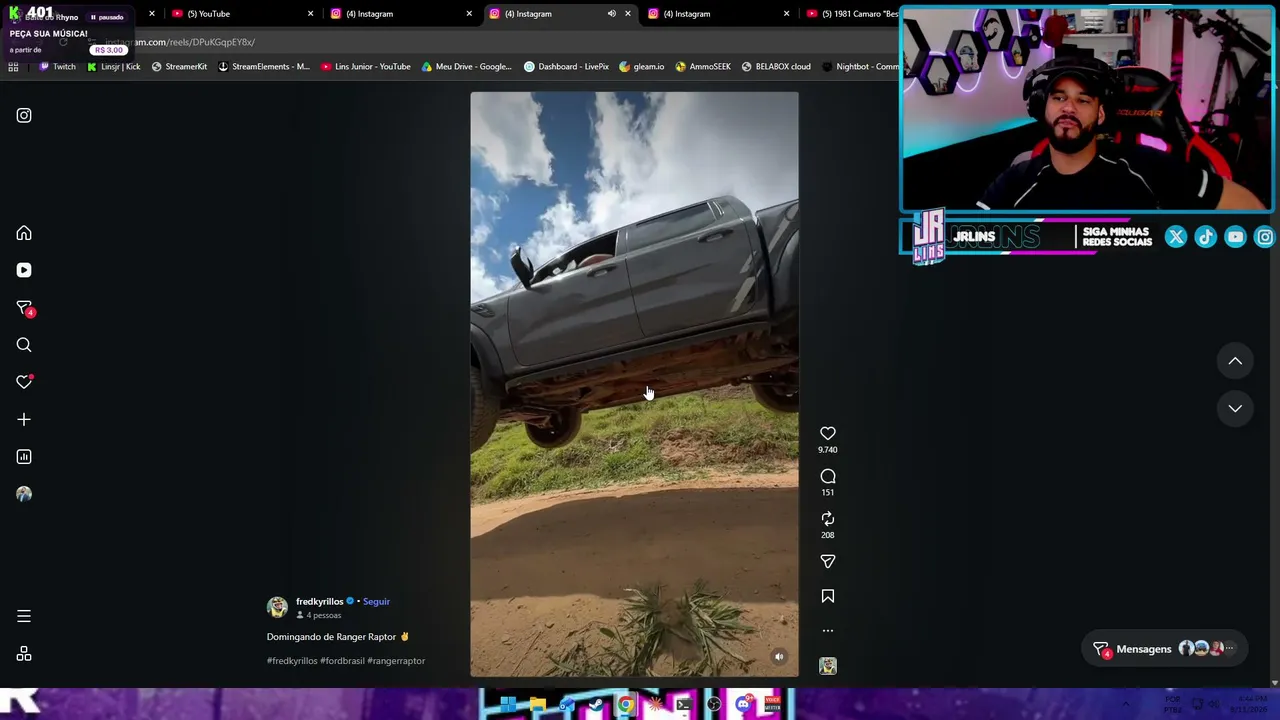Click the #rangerraptor hashtag

pyautogui.click(x=396, y=661)
